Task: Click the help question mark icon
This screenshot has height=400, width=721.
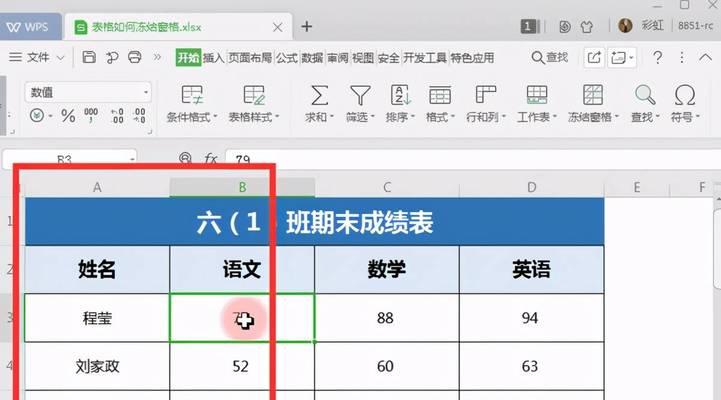Action: pos(658,57)
